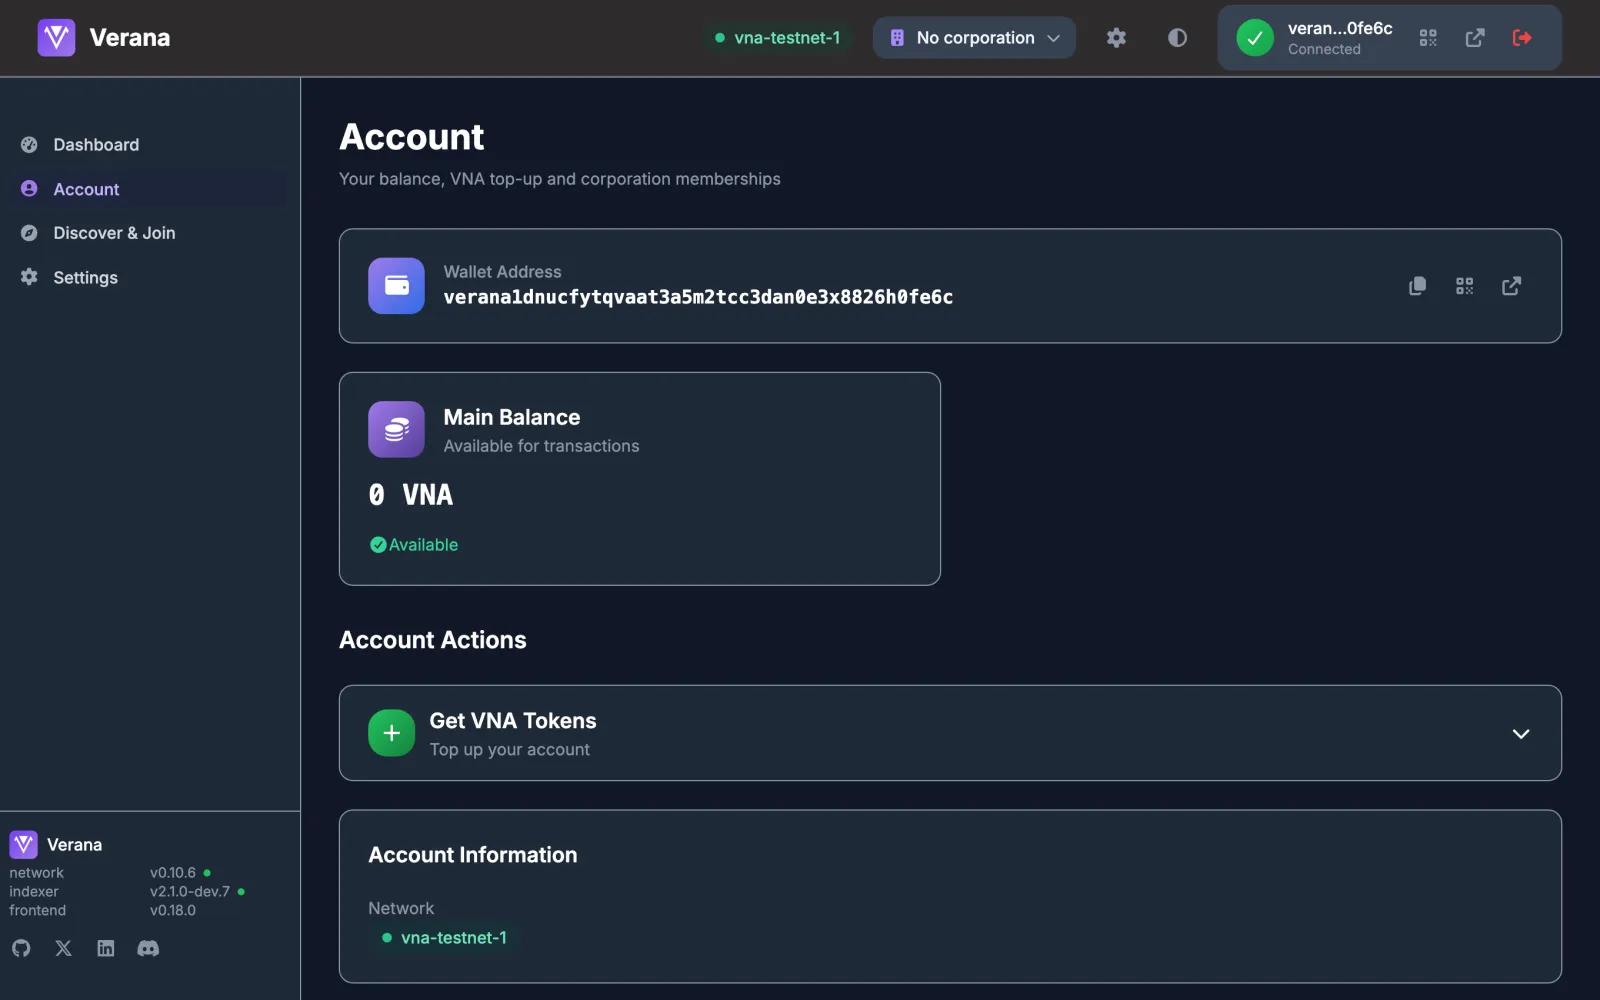This screenshot has width=1600, height=1000.
Task: Open Verana GitHub link
Action: pyautogui.click(x=21, y=948)
